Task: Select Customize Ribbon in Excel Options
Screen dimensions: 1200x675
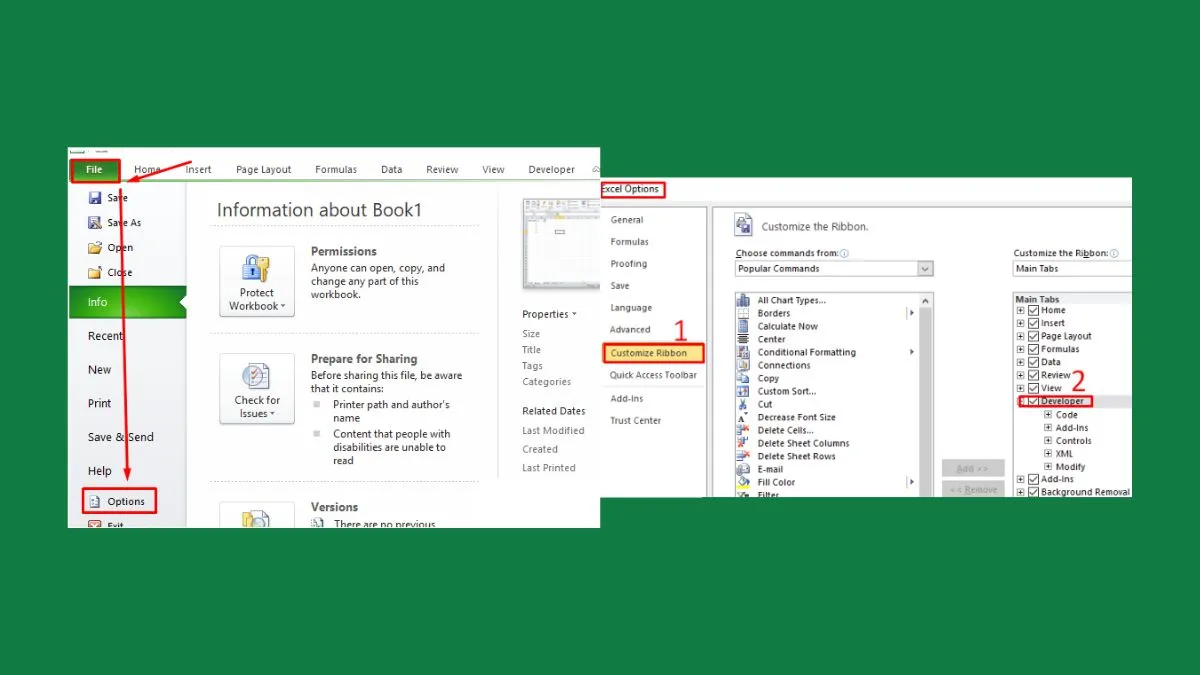Action: point(653,353)
